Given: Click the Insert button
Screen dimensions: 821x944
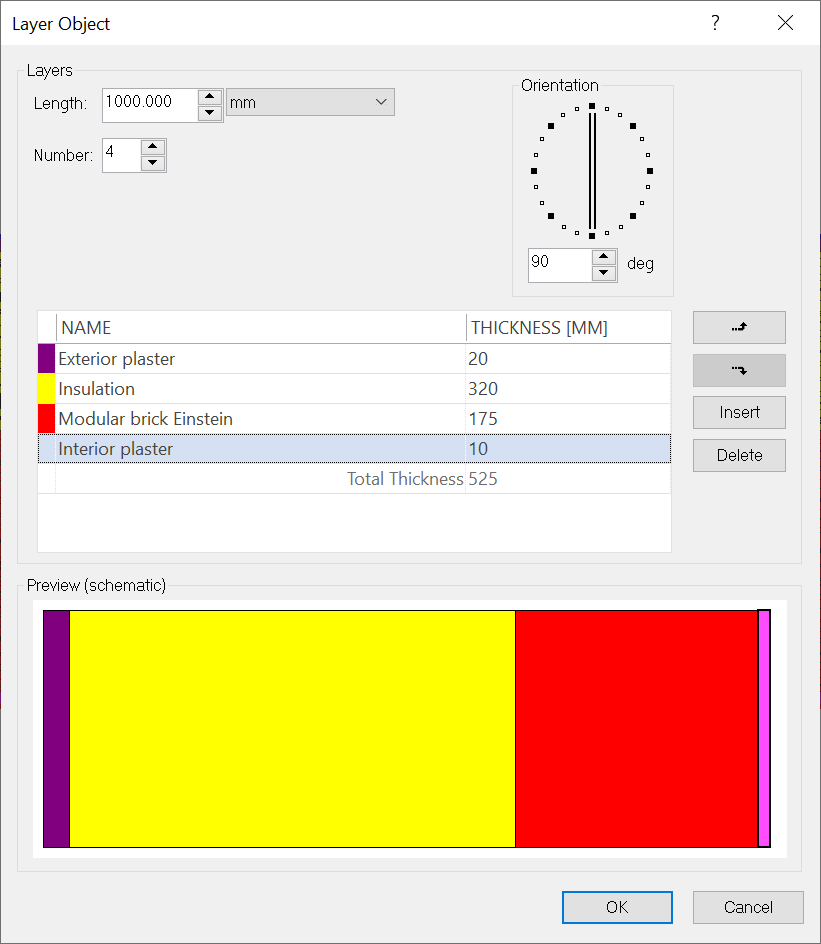Looking at the screenshot, I should 739,412.
